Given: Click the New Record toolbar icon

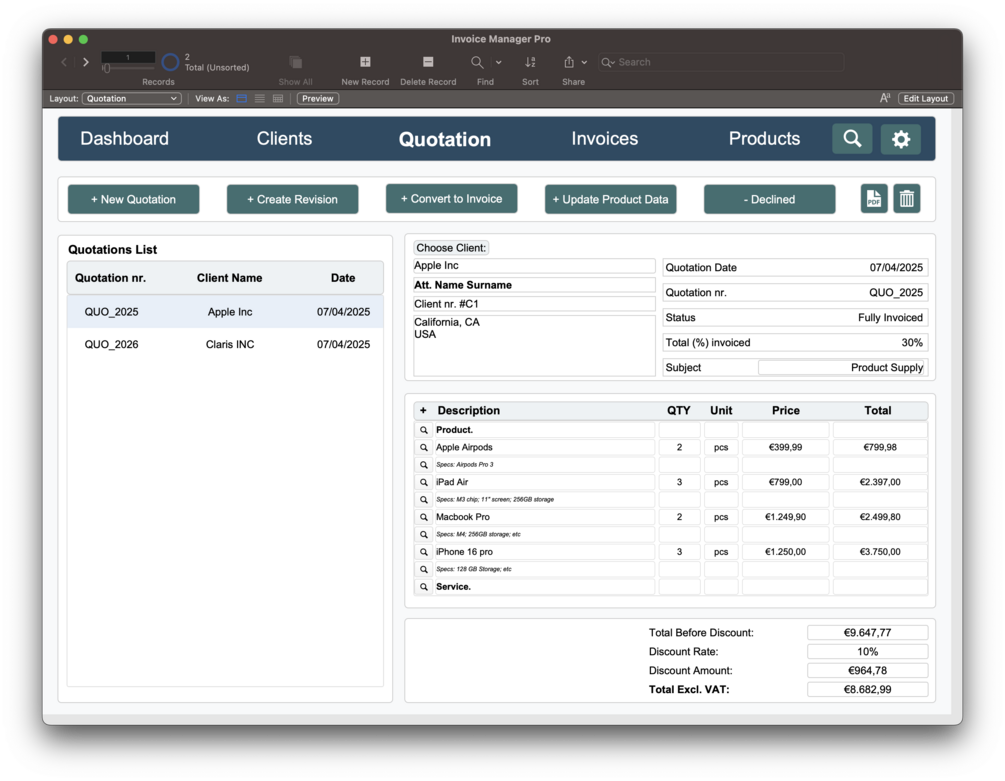Looking at the screenshot, I should pos(365,62).
